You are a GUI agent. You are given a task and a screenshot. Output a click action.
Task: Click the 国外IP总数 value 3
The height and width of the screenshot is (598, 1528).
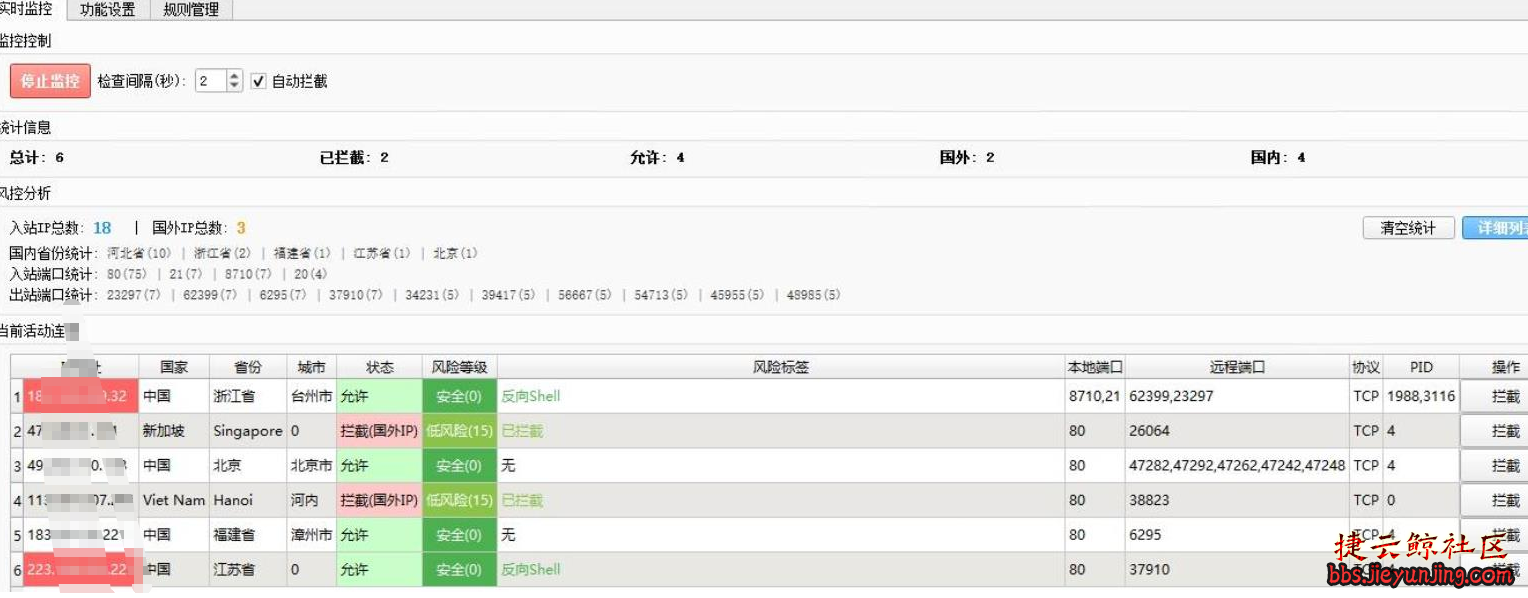pos(241,228)
